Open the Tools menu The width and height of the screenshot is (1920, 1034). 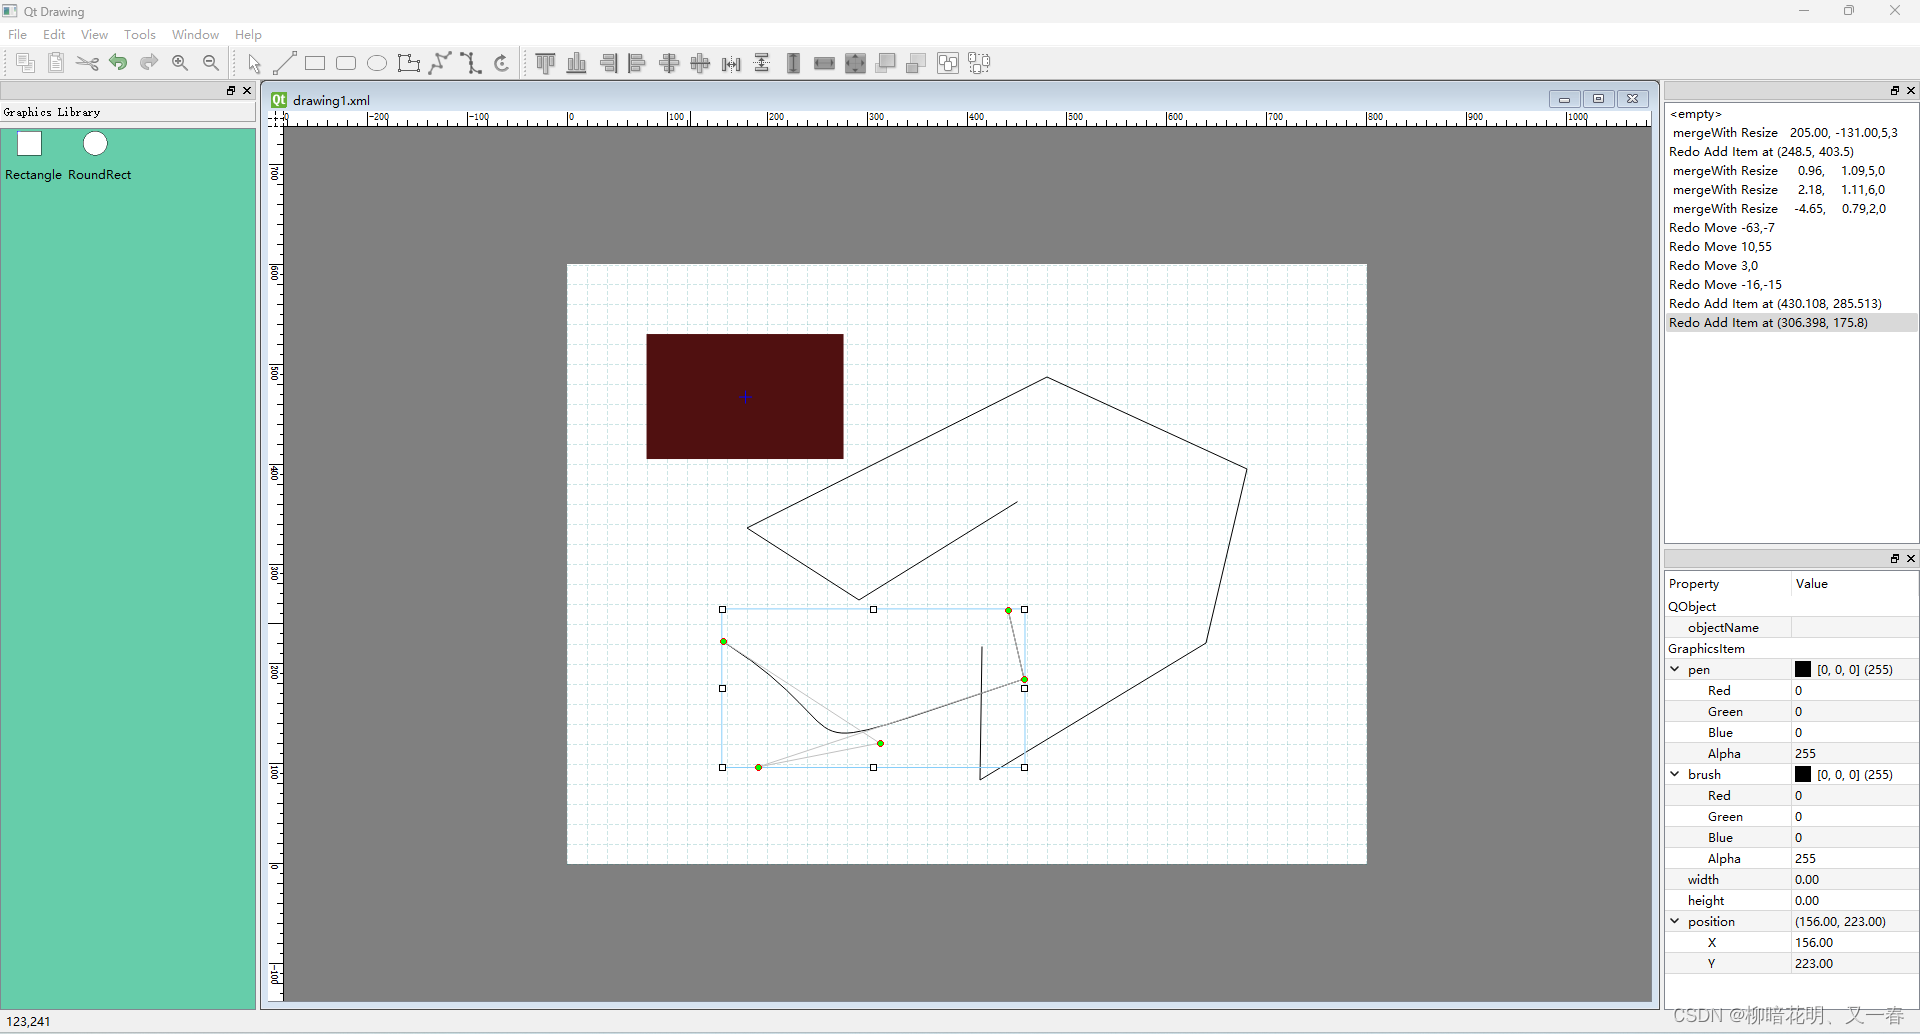(x=140, y=34)
